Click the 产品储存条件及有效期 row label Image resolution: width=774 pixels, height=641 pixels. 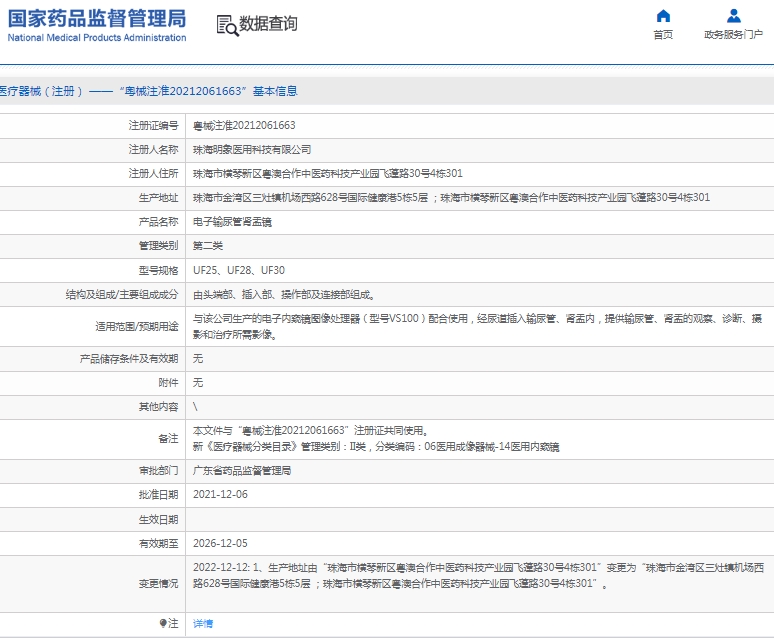(x=129, y=359)
